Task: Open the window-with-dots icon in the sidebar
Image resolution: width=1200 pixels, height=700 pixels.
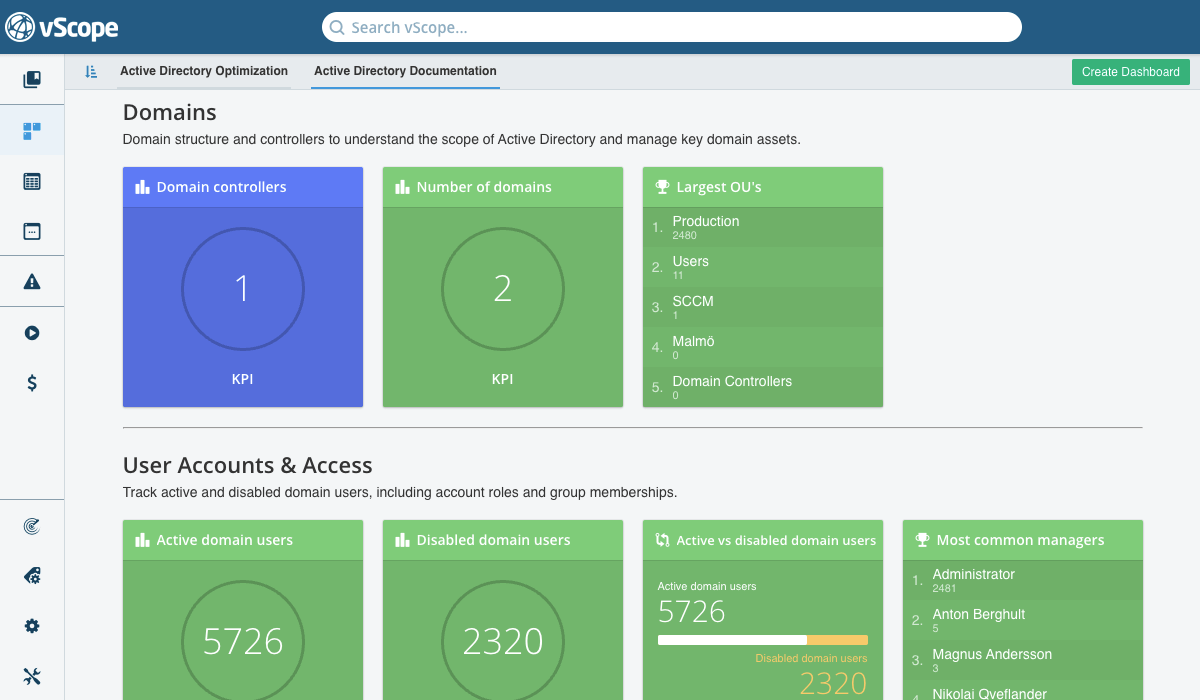Action: click(32, 231)
